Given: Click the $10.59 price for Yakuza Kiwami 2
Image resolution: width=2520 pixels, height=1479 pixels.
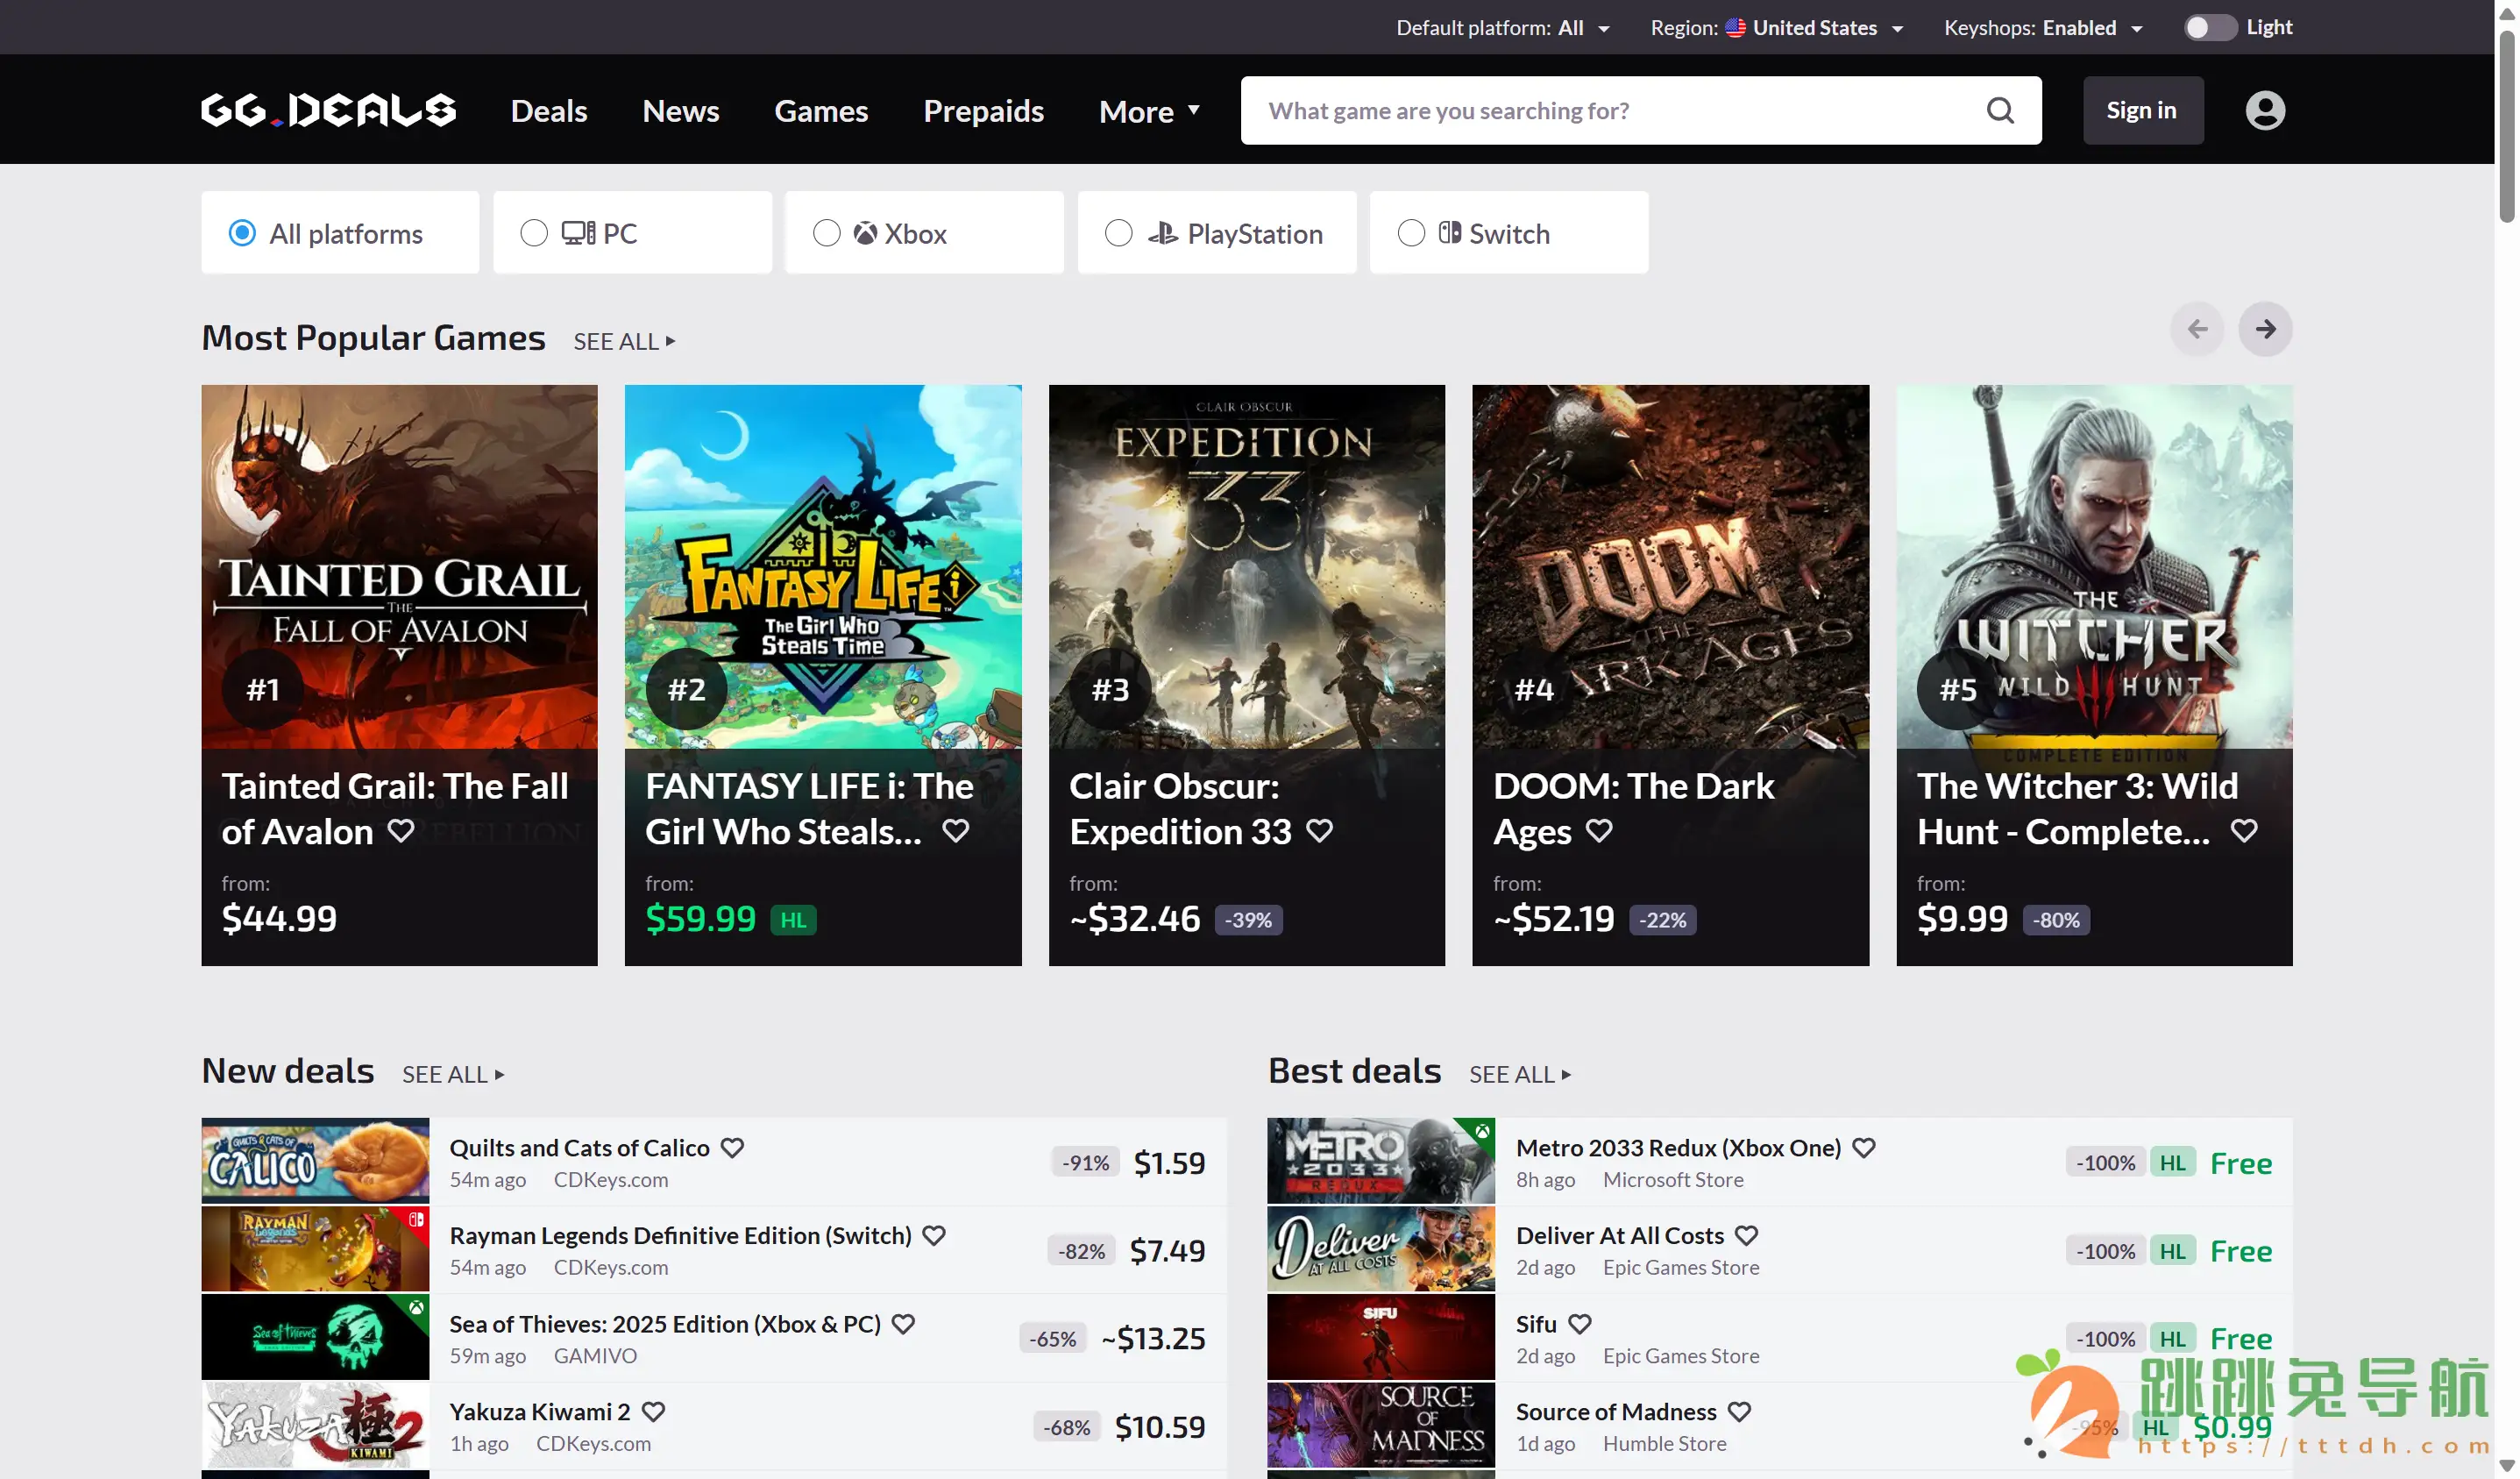Looking at the screenshot, I should click(1160, 1427).
